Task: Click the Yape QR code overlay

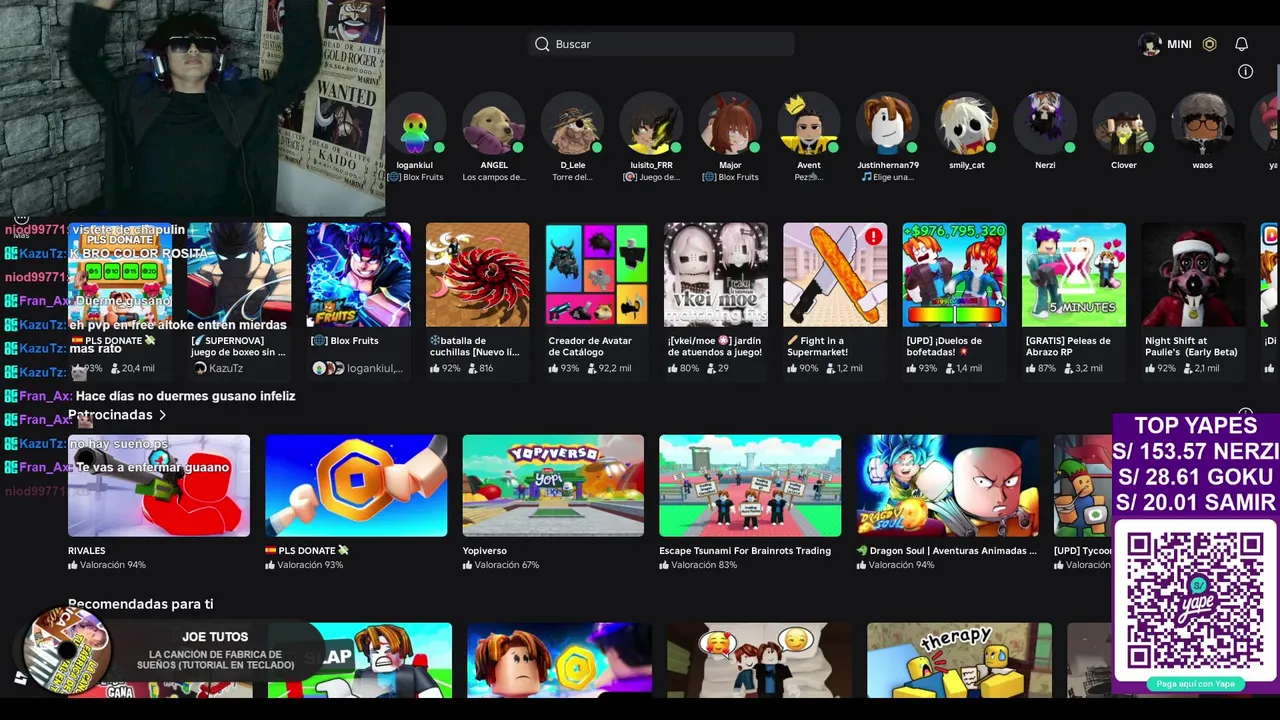Action: [x=1195, y=600]
